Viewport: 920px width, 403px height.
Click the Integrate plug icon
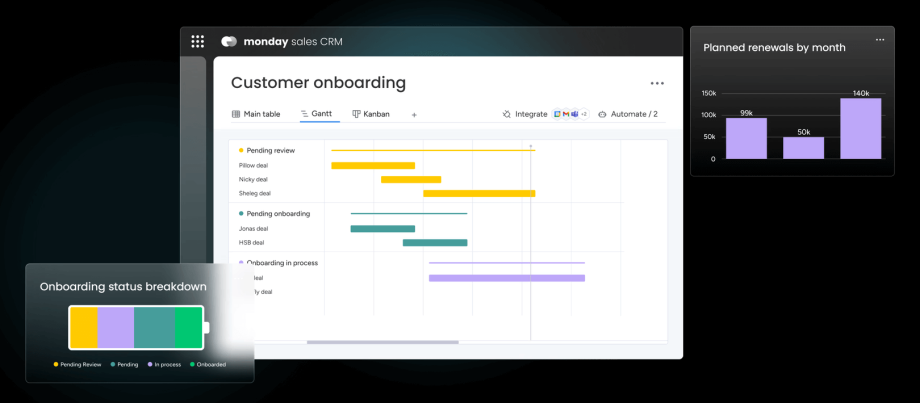[x=507, y=115]
